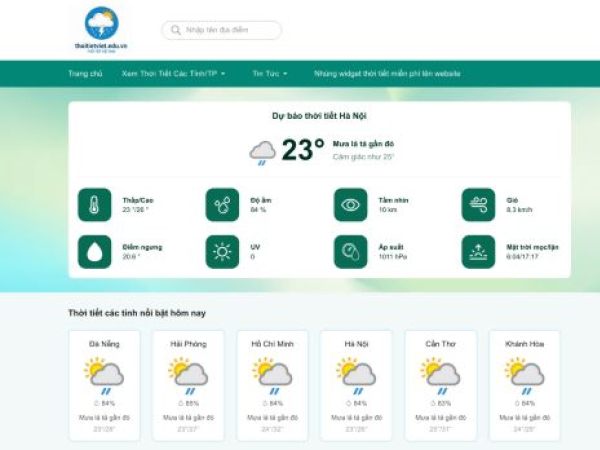
Task: Click the Gió label
Action: [512, 200]
